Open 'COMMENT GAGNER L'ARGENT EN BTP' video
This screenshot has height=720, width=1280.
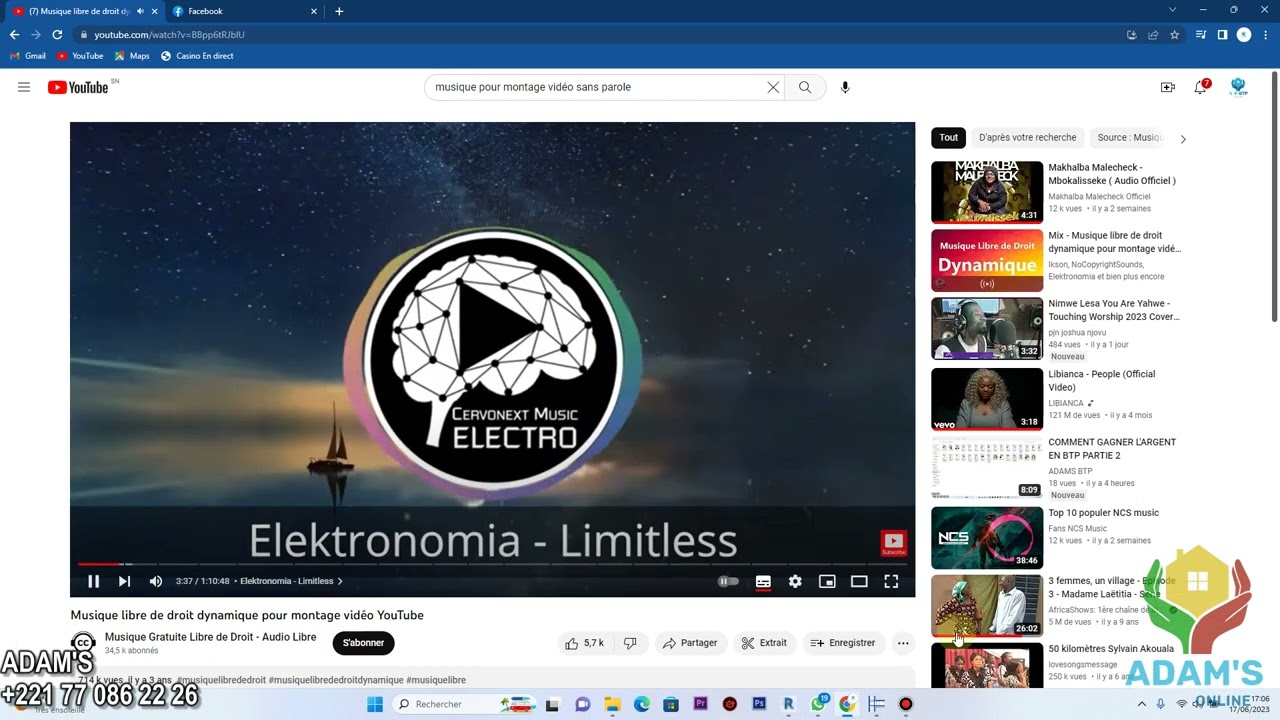[1112, 448]
